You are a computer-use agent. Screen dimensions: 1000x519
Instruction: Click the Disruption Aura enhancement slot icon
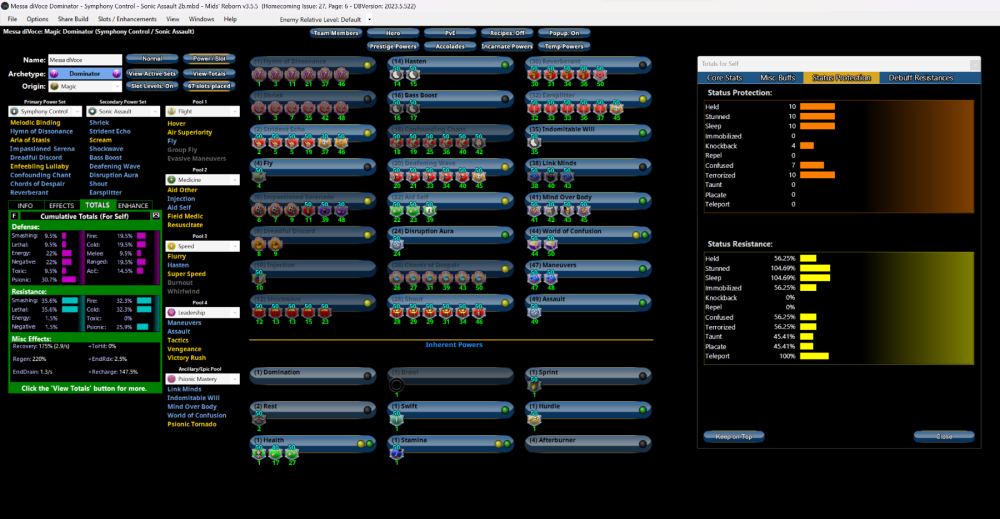397,243
